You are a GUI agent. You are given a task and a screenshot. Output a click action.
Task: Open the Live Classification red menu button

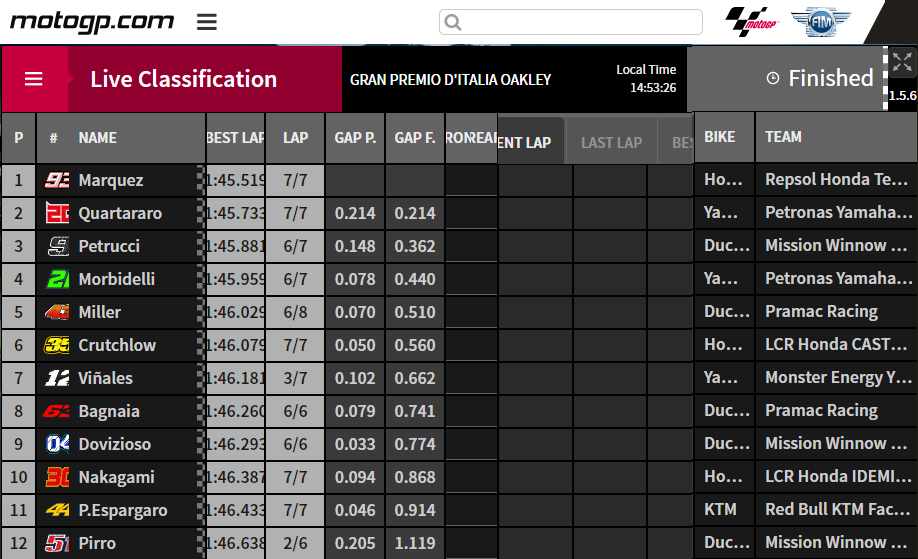pos(34,79)
